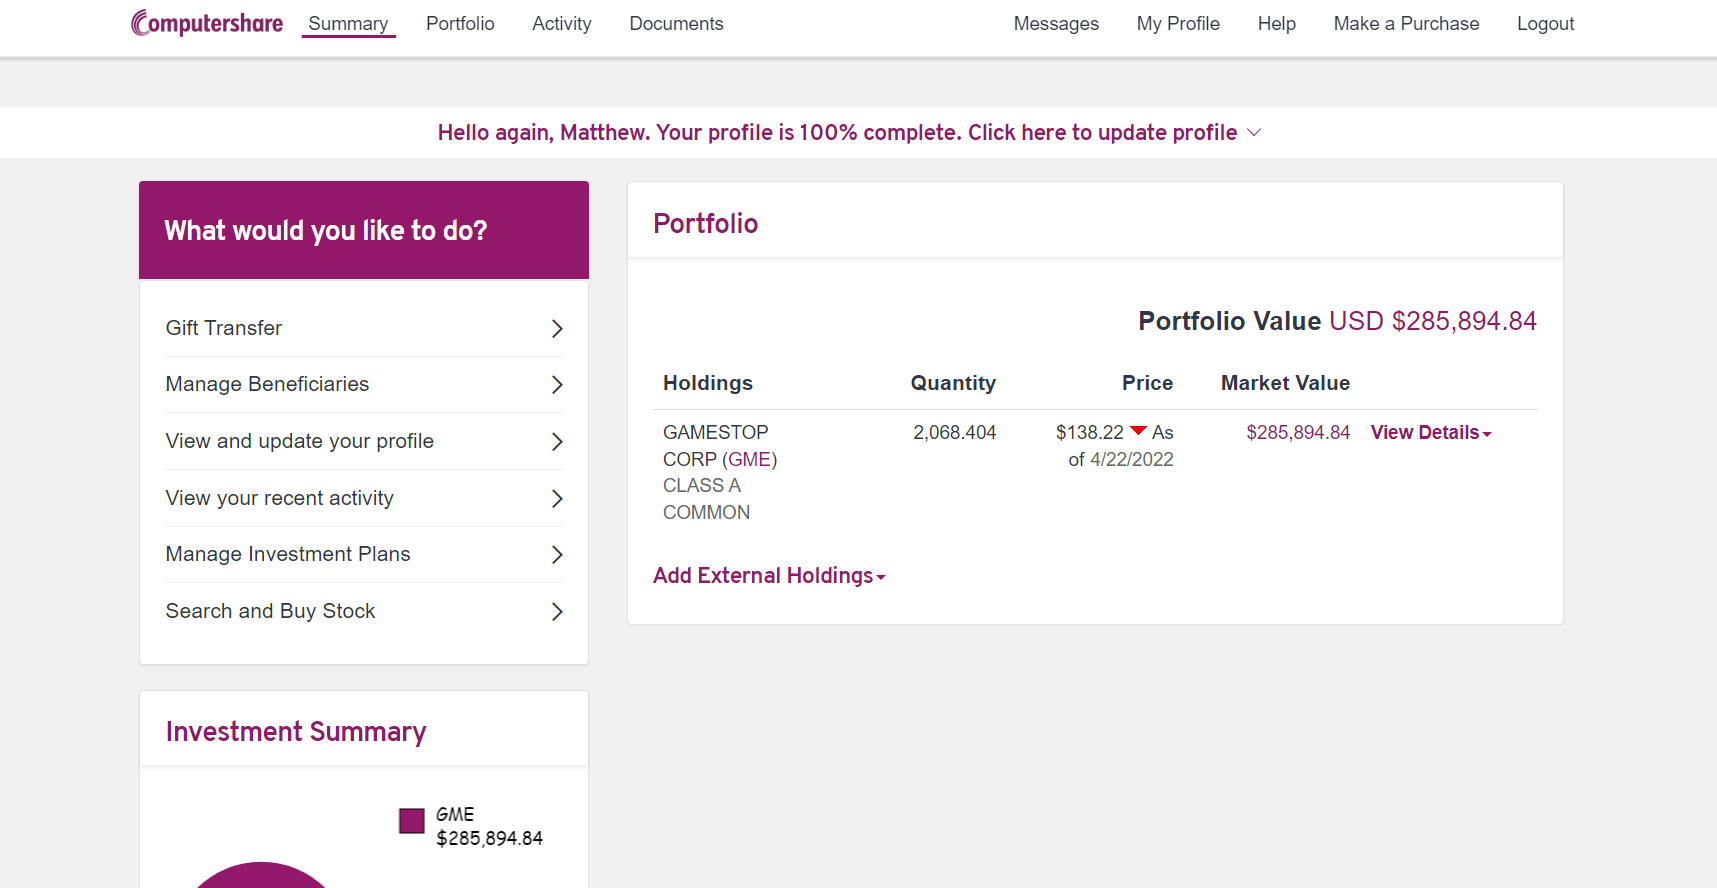
Task: Expand the profile completion banner chevron
Action: (1254, 133)
